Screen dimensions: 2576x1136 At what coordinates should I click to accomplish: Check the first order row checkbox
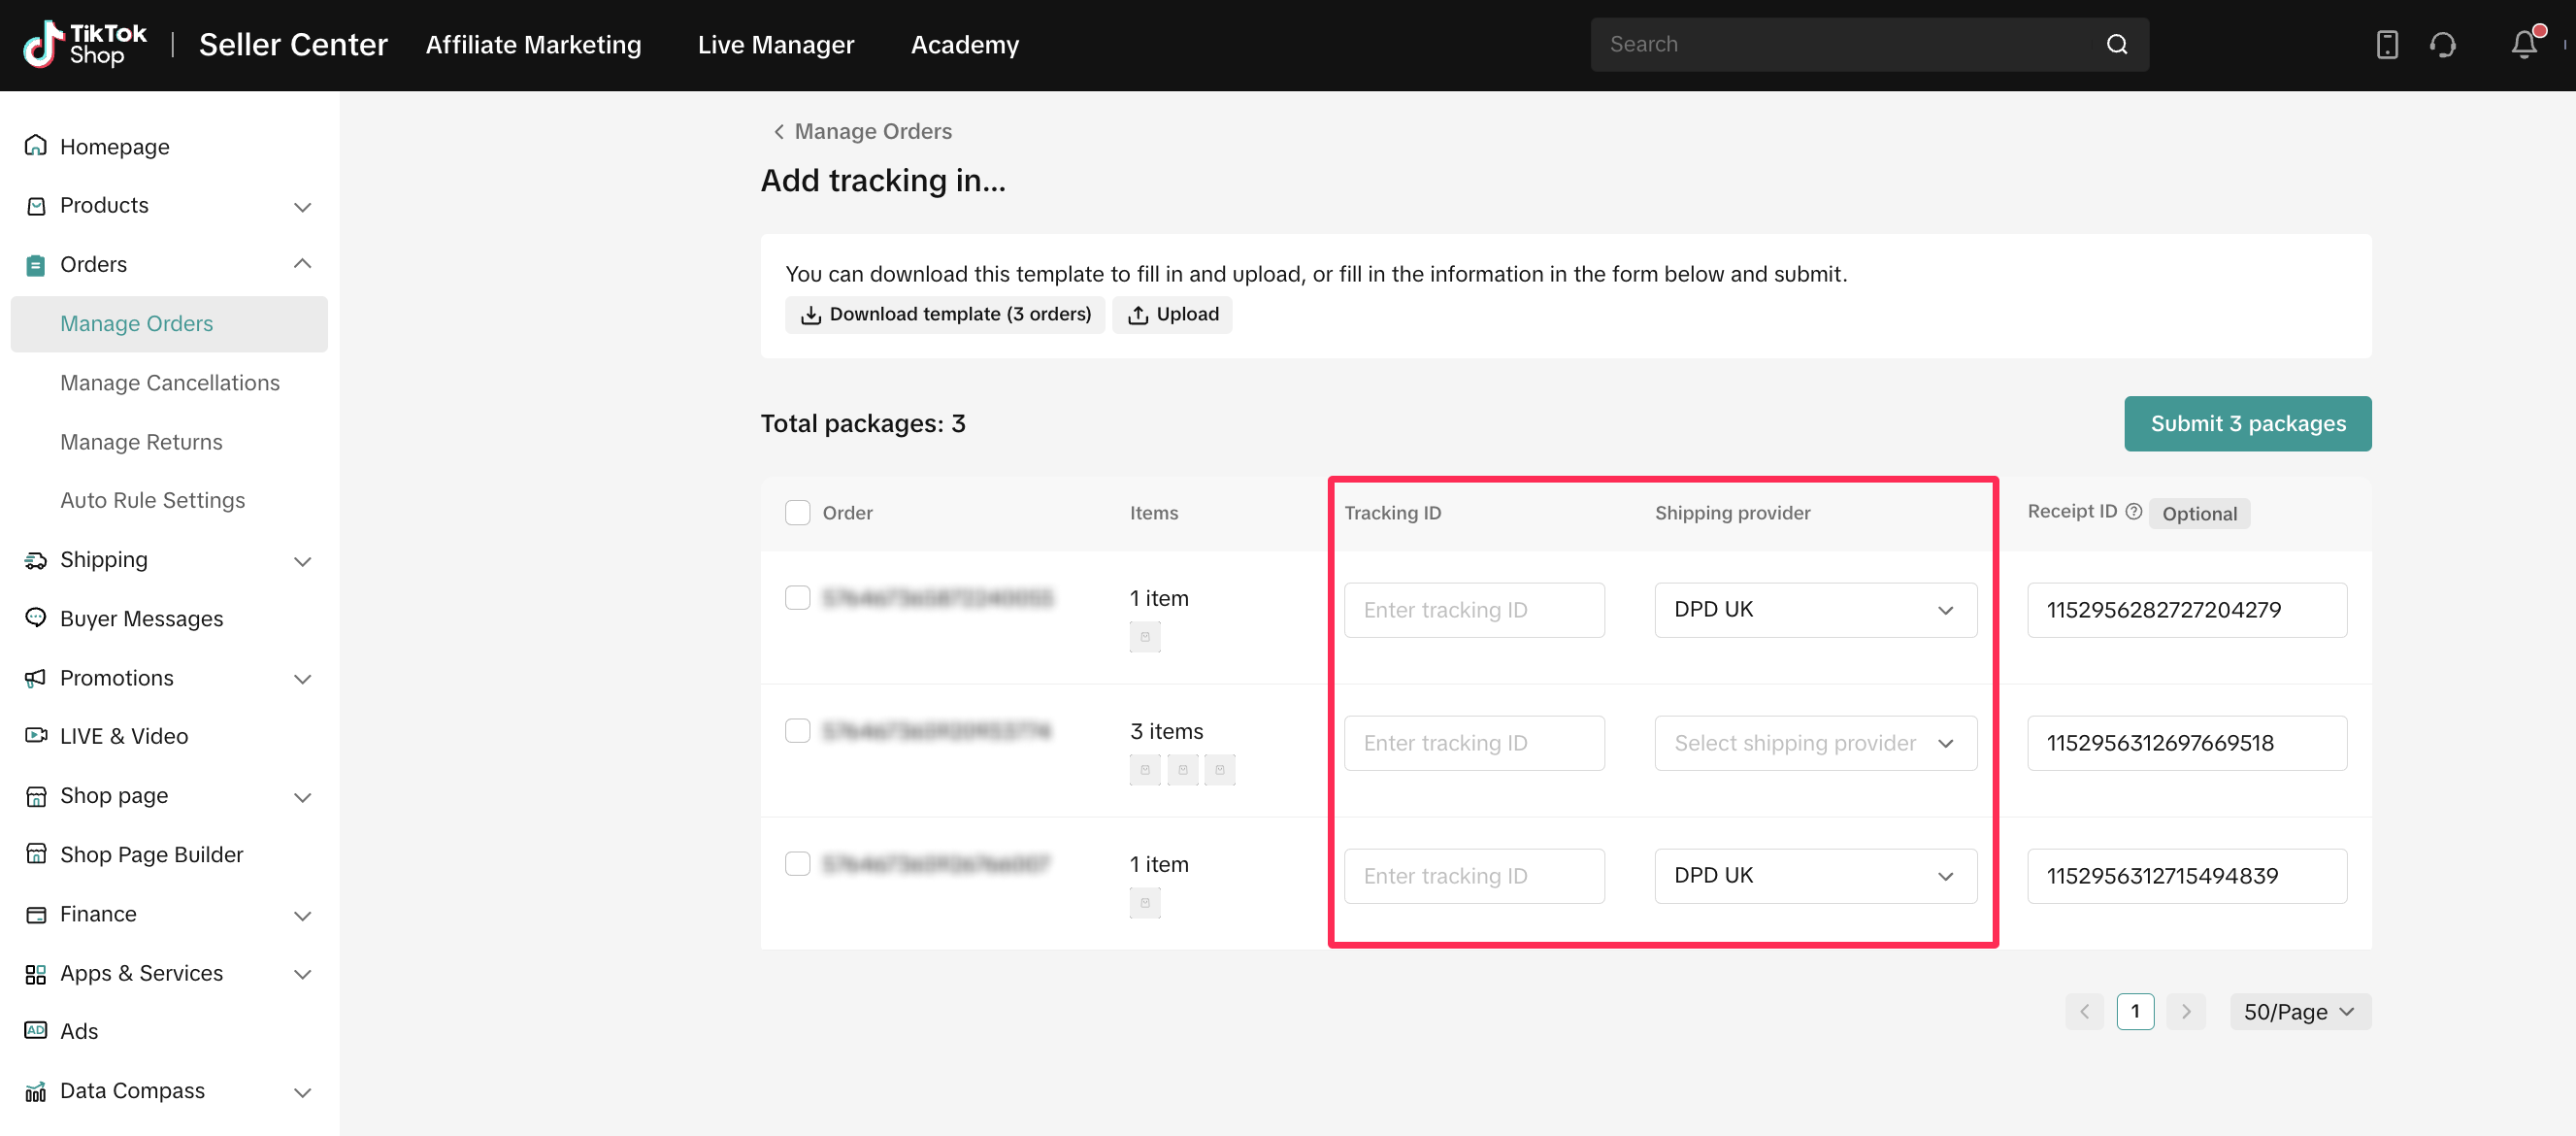click(797, 598)
